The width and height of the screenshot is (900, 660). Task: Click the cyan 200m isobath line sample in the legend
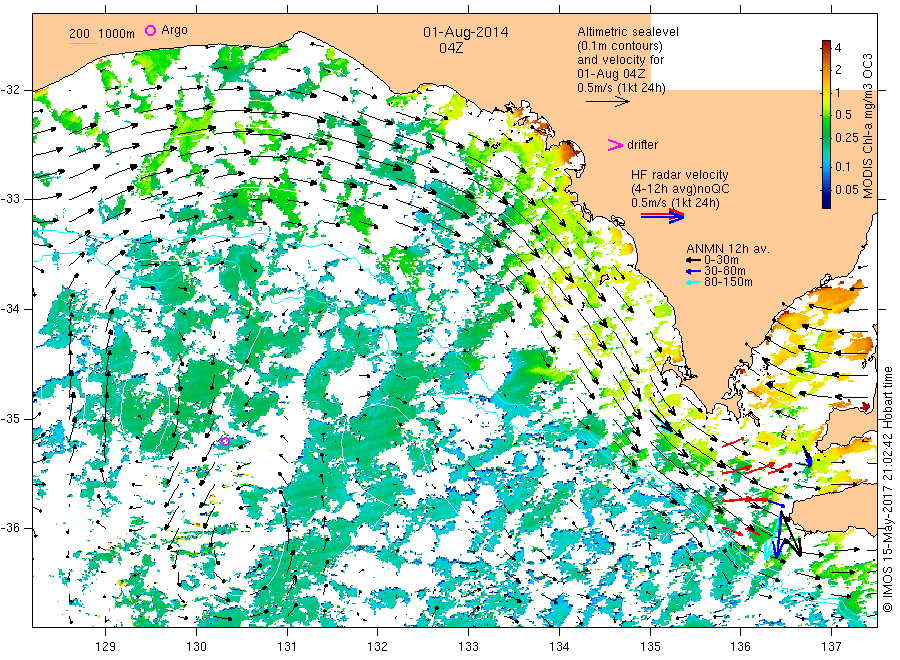coord(83,42)
